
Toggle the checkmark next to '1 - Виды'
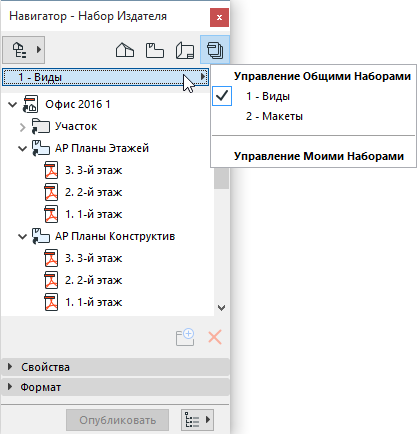pyautogui.click(x=222, y=96)
